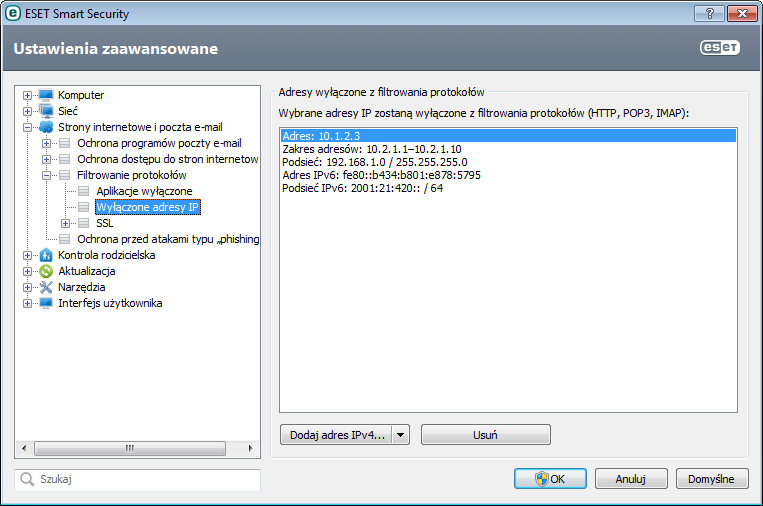The width and height of the screenshot is (763, 506).
Task: Select the Komputer tree item
Action: 81,95
